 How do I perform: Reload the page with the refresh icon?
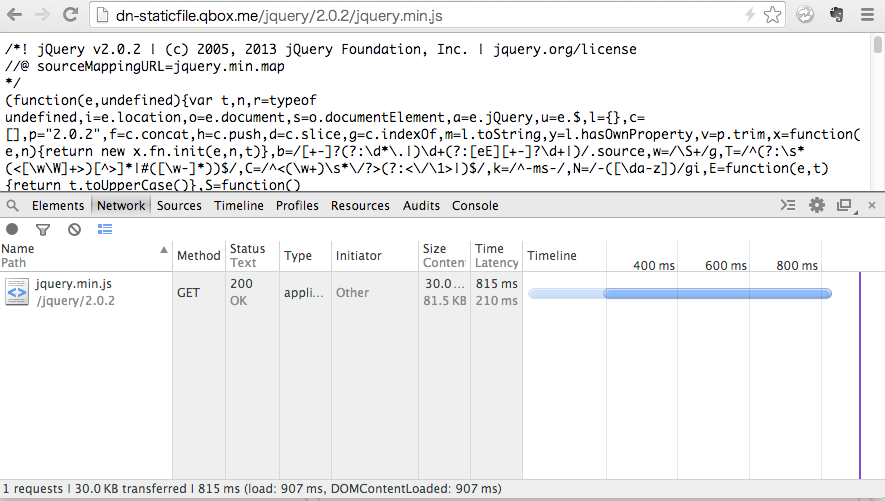click(70, 15)
